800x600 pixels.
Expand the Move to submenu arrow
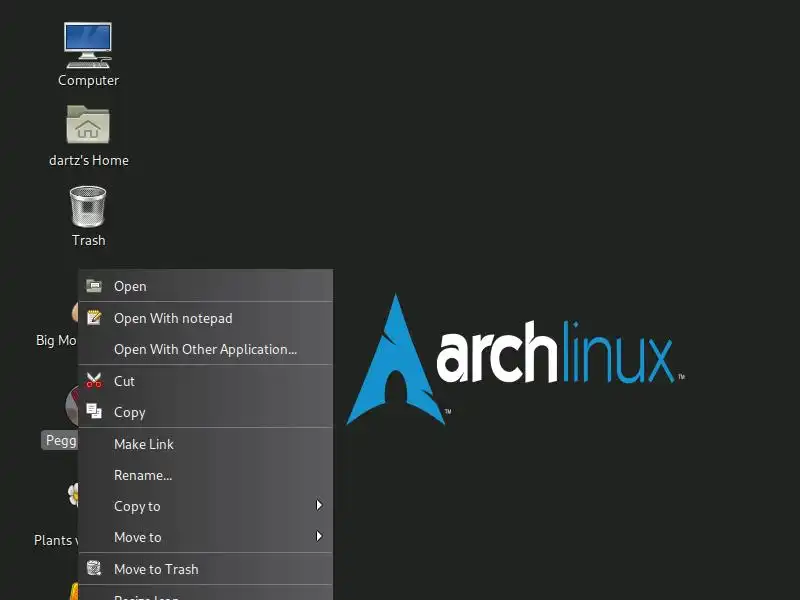pos(319,536)
